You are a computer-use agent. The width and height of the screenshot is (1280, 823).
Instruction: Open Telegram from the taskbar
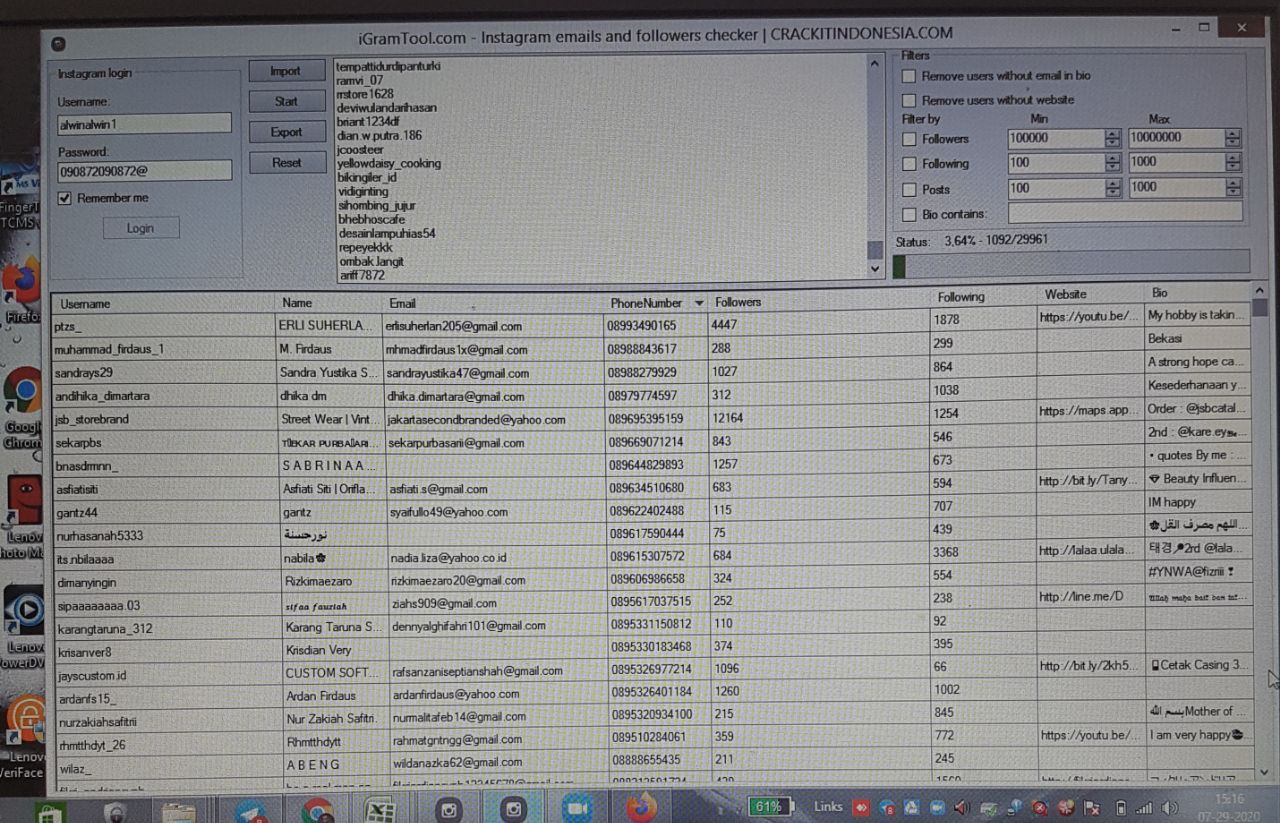[252, 809]
